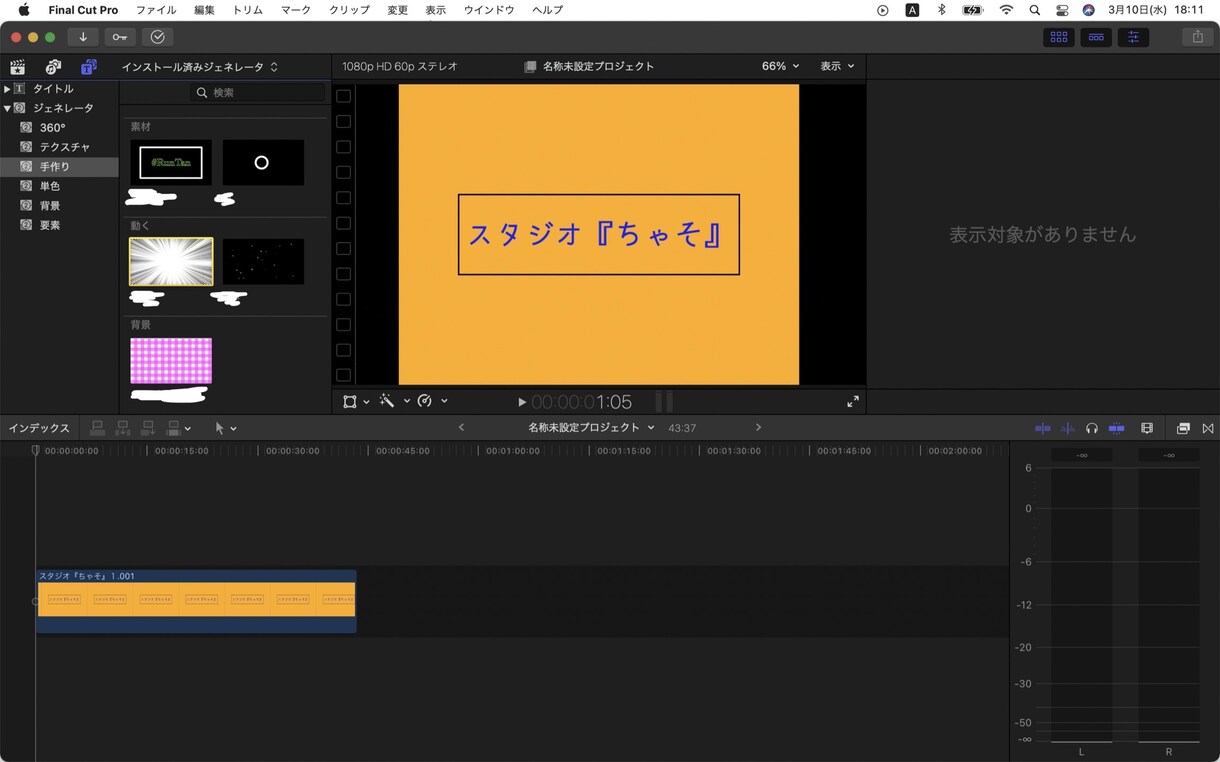
Task: Toggle solo headphones icon
Action: [x=1092, y=428]
